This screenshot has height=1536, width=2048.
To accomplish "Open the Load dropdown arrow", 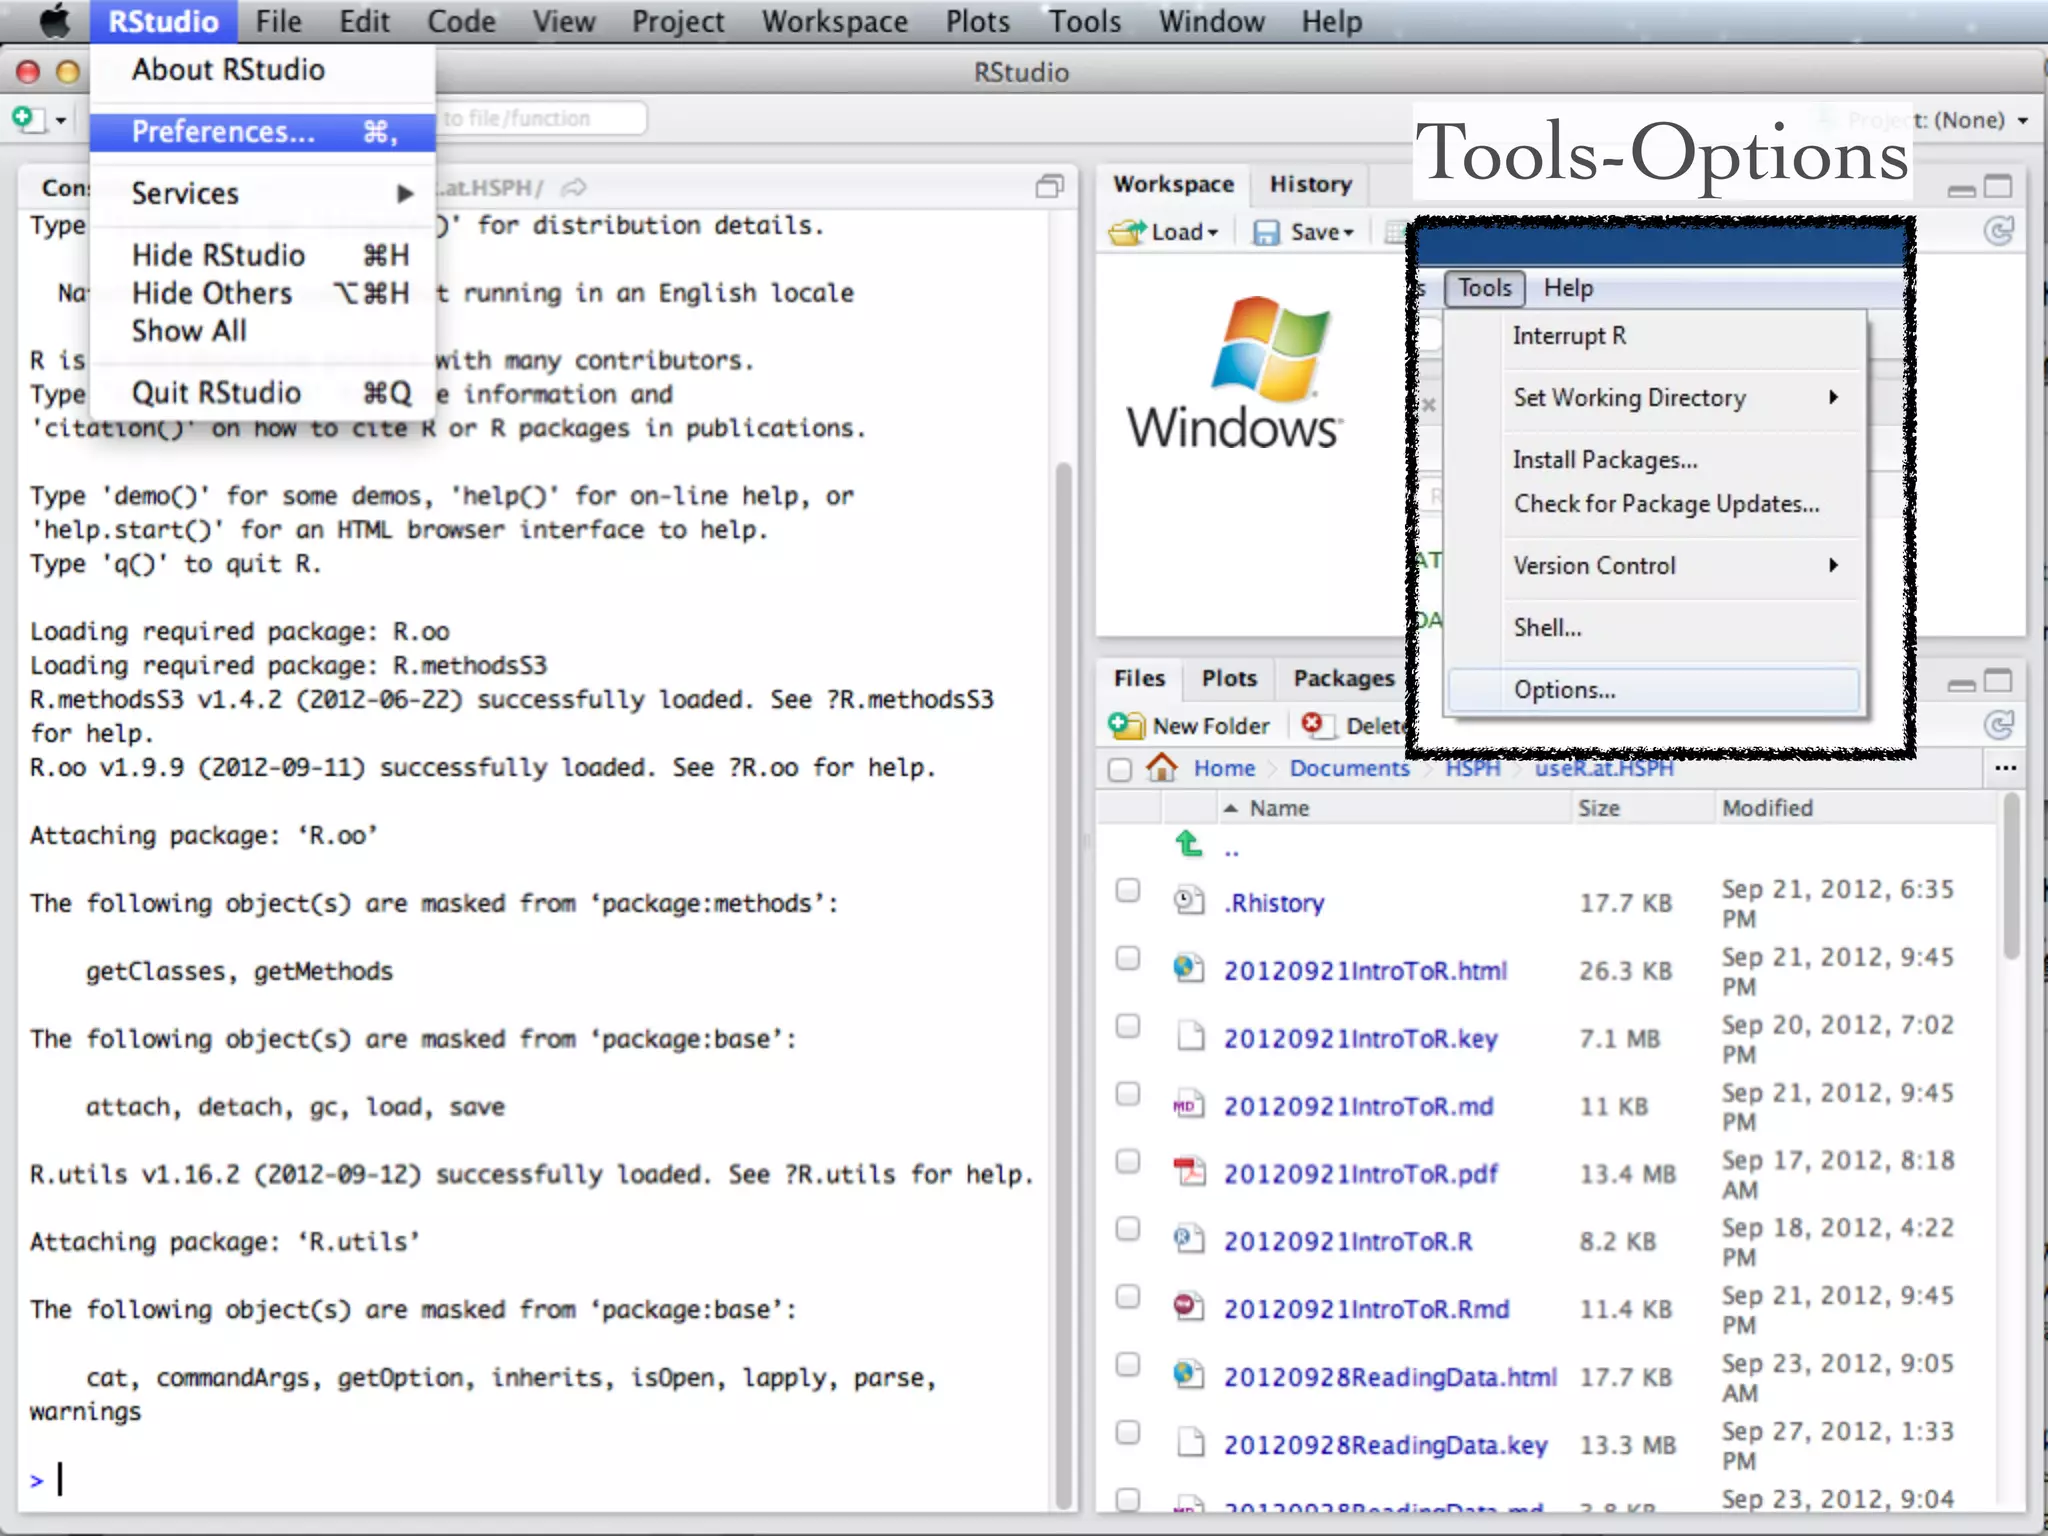I will [x=1213, y=233].
